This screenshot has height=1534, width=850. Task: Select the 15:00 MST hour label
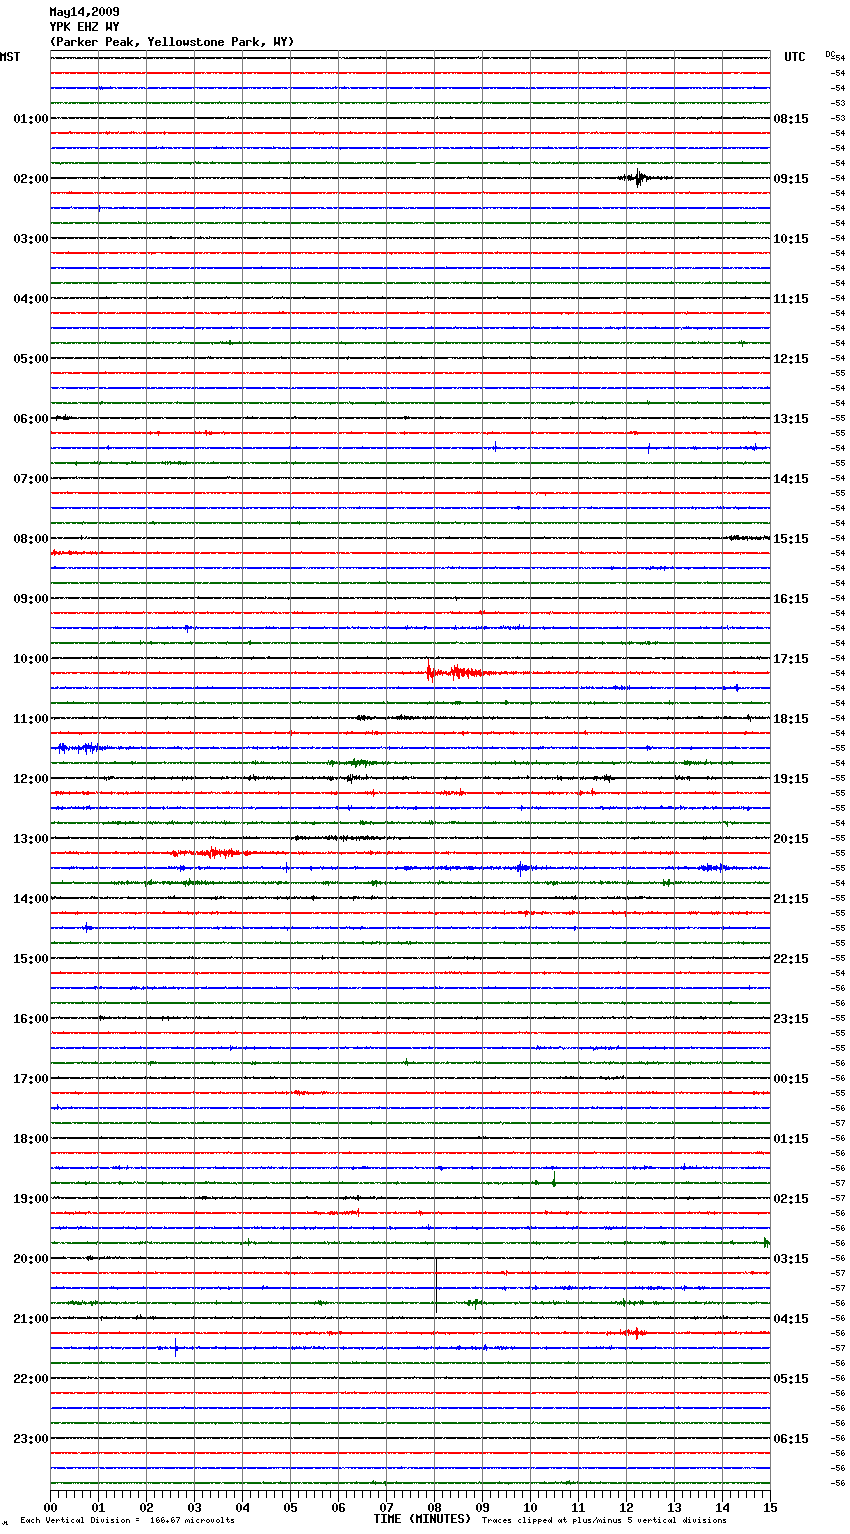(30, 959)
